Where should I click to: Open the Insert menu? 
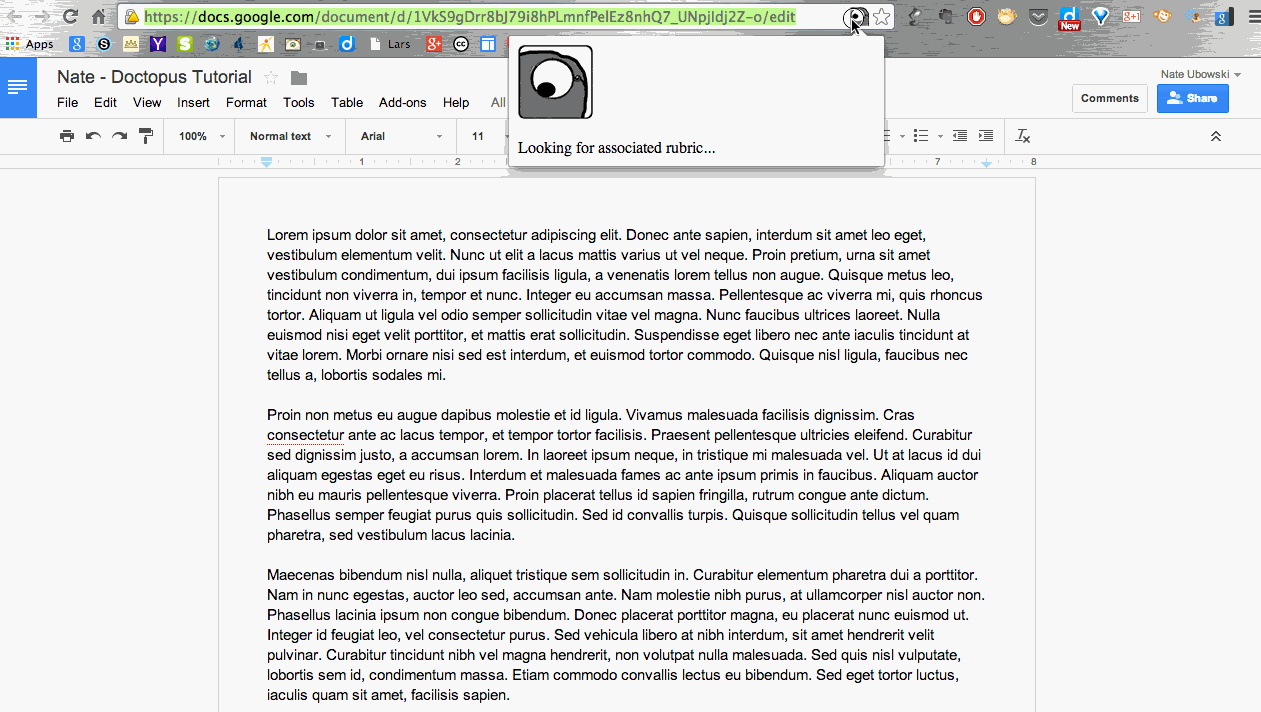point(193,102)
